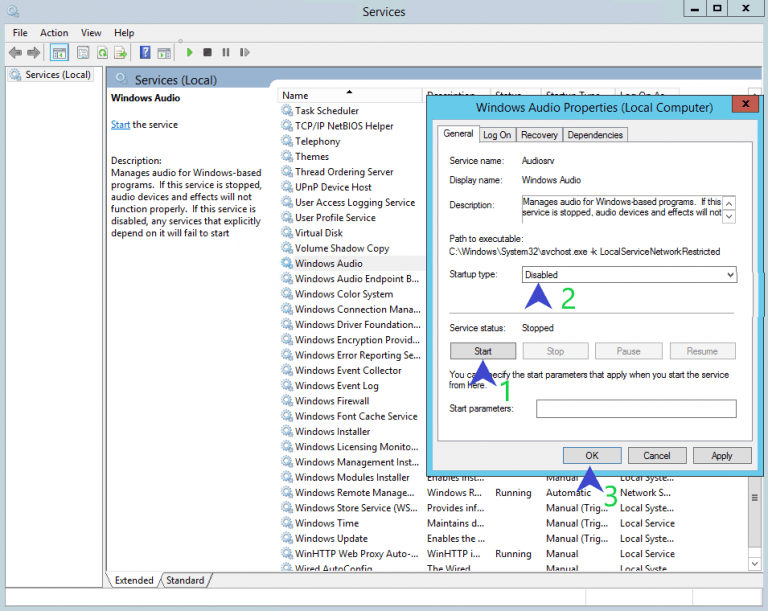Toggle the Show/Hide Console Tree icon
This screenshot has width=768, height=611.
[59, 52]
